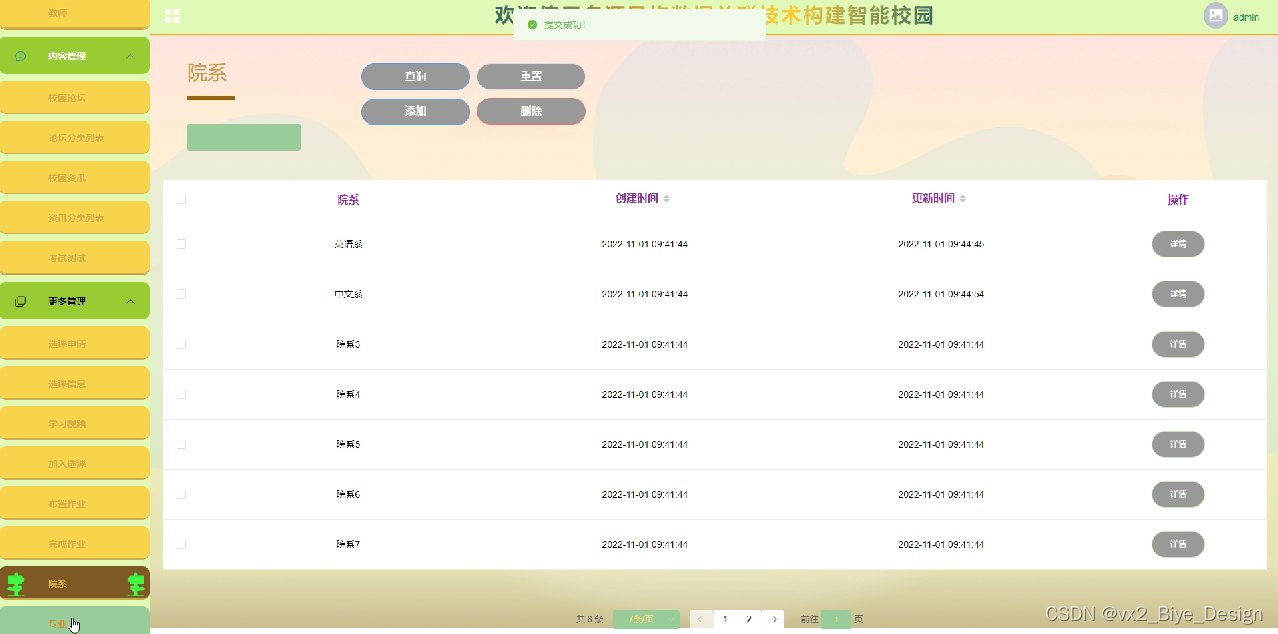Click the 删除 delete button
The width and height of the screenshot is (1278, 634).
(x=531, y=111)
